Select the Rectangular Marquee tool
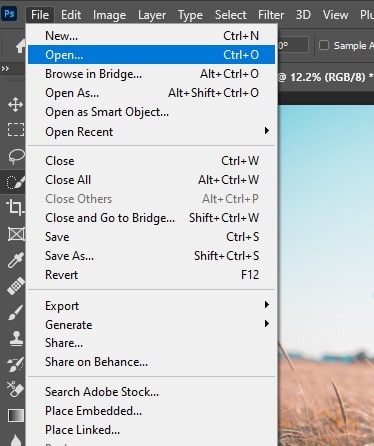Image resolution: width=374 pixels, height=446 pixels. coord(16,129)
